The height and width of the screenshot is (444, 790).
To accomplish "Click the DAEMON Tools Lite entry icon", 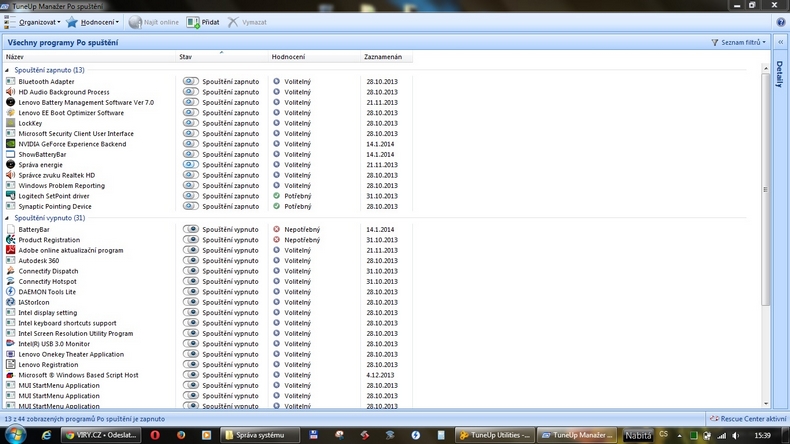I will 10,292.
